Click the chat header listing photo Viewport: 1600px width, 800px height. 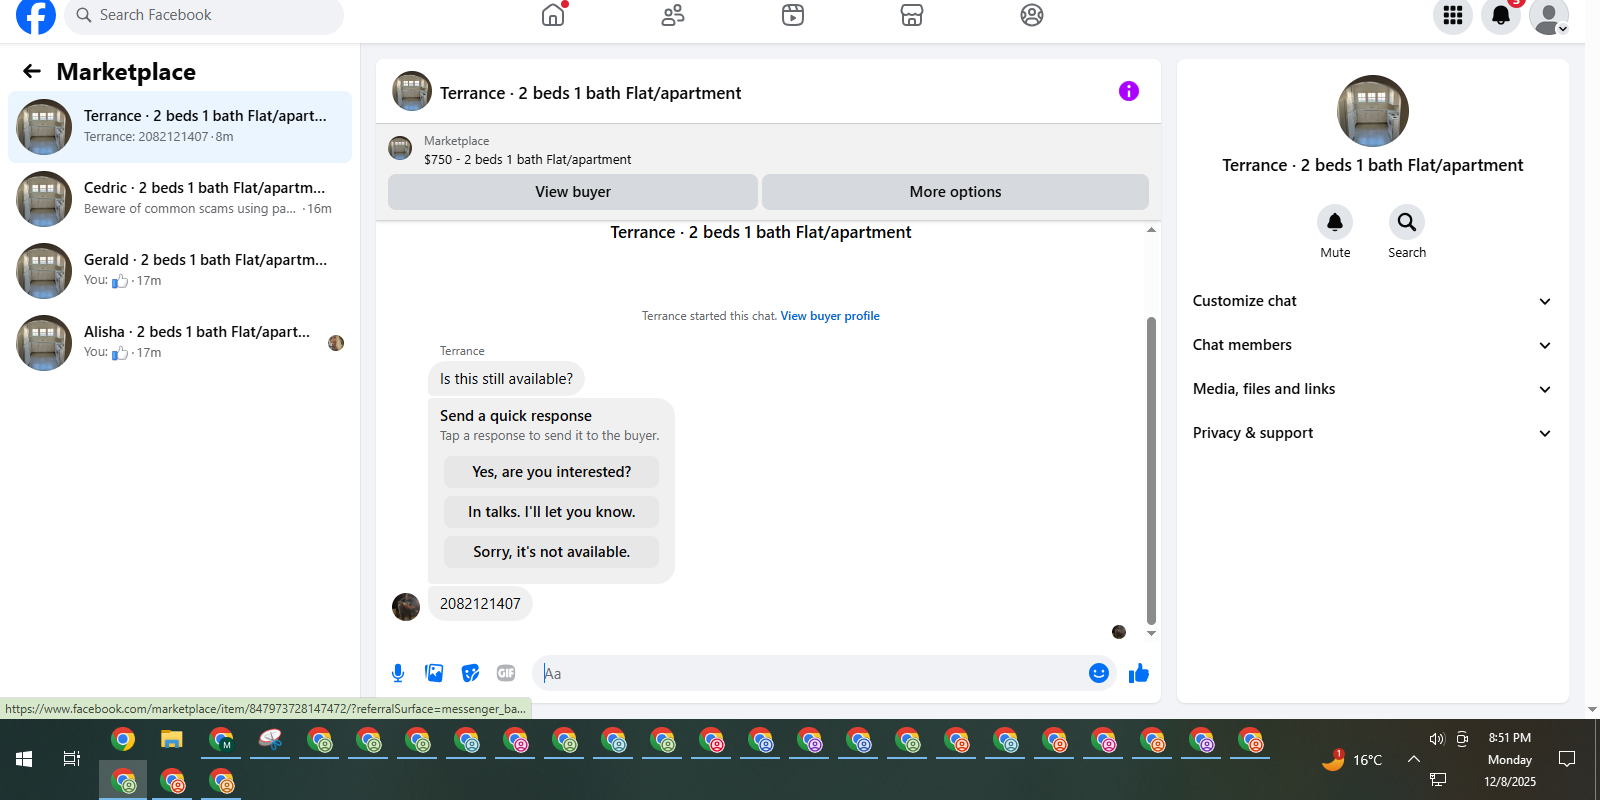click(412, 91)
